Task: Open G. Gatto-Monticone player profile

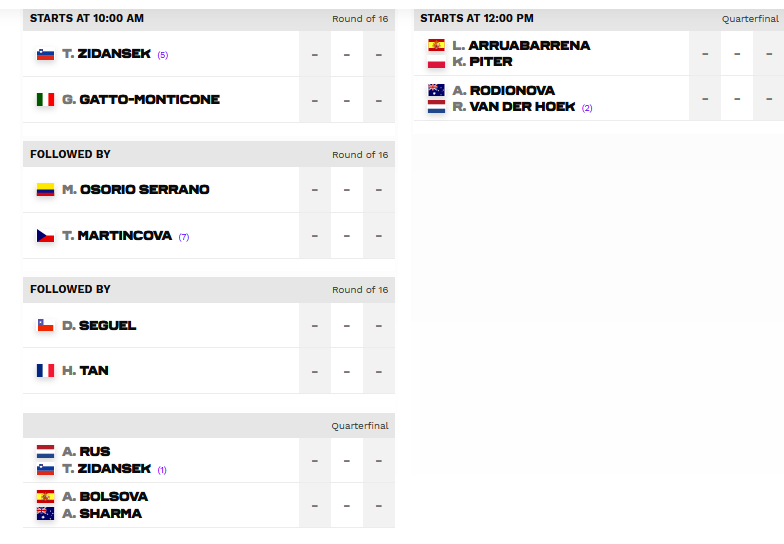Action: [141, 100]
